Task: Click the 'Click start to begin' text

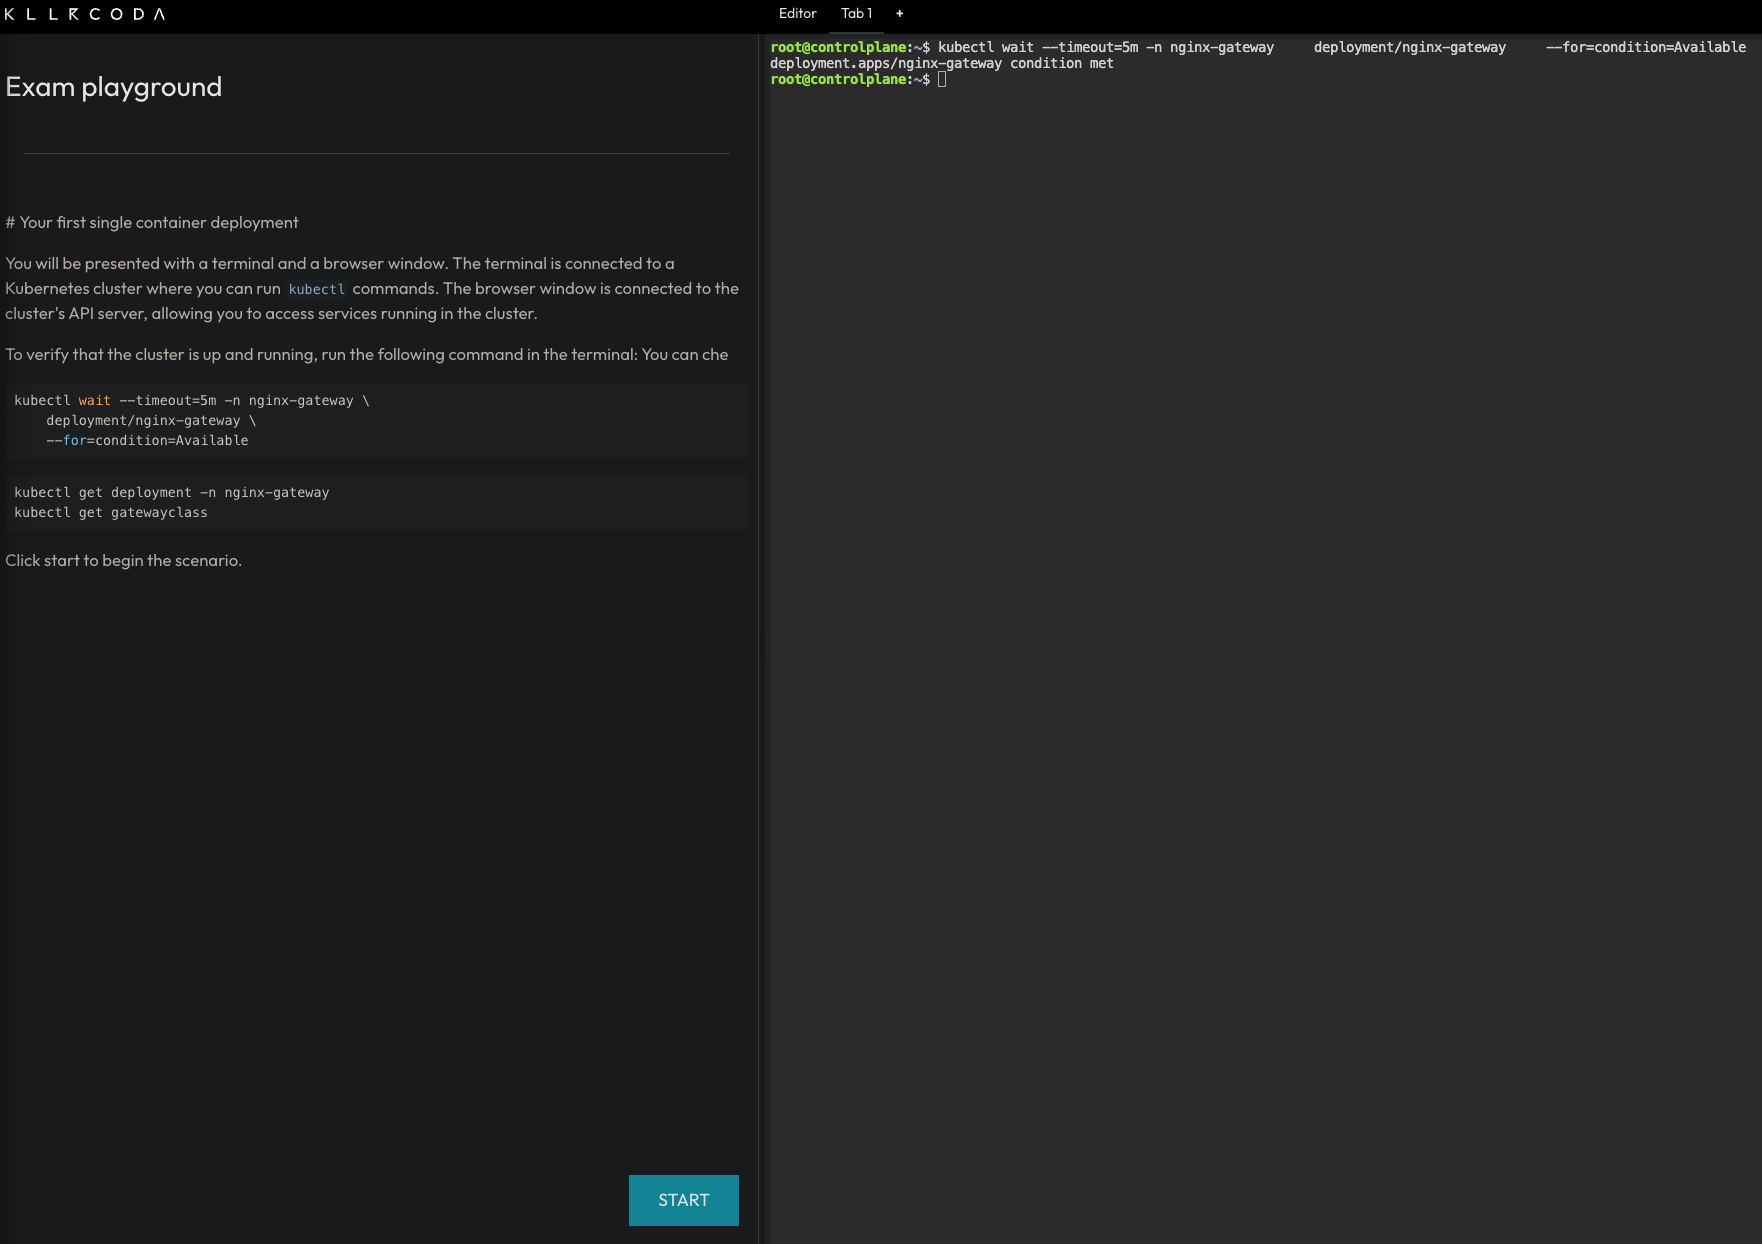Action: 123,560
